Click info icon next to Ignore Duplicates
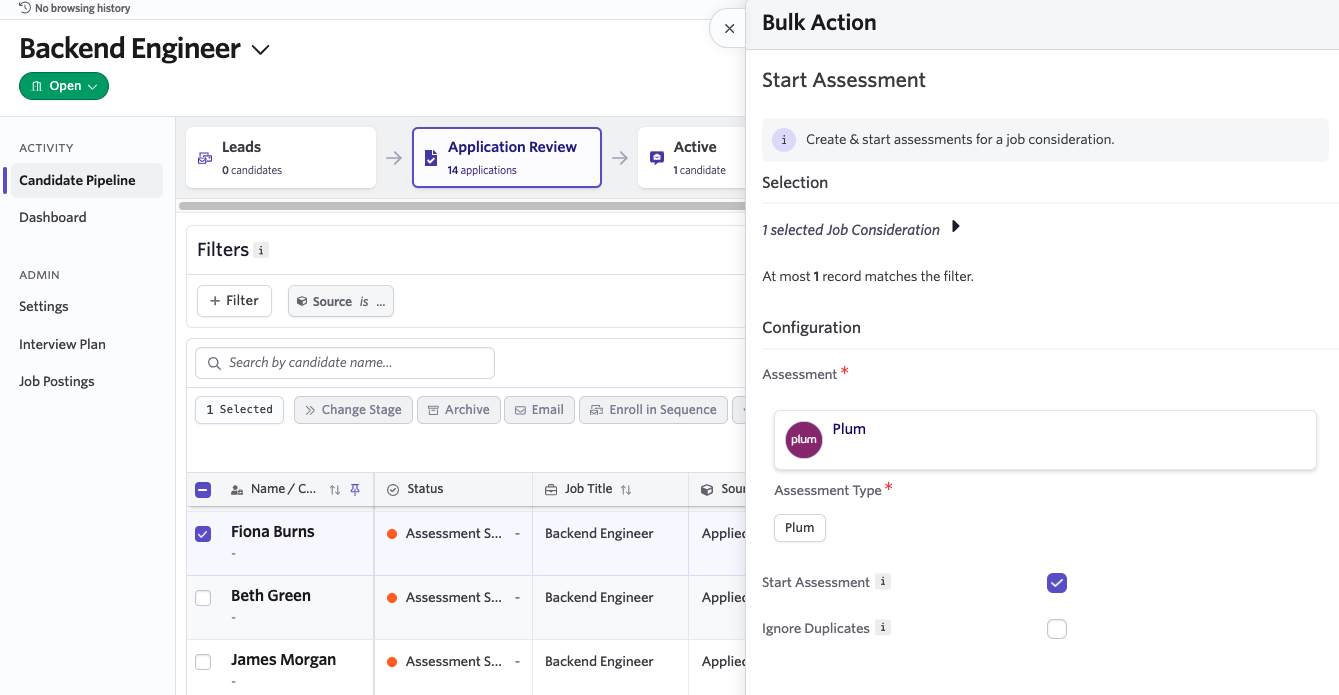 [882, 628]
